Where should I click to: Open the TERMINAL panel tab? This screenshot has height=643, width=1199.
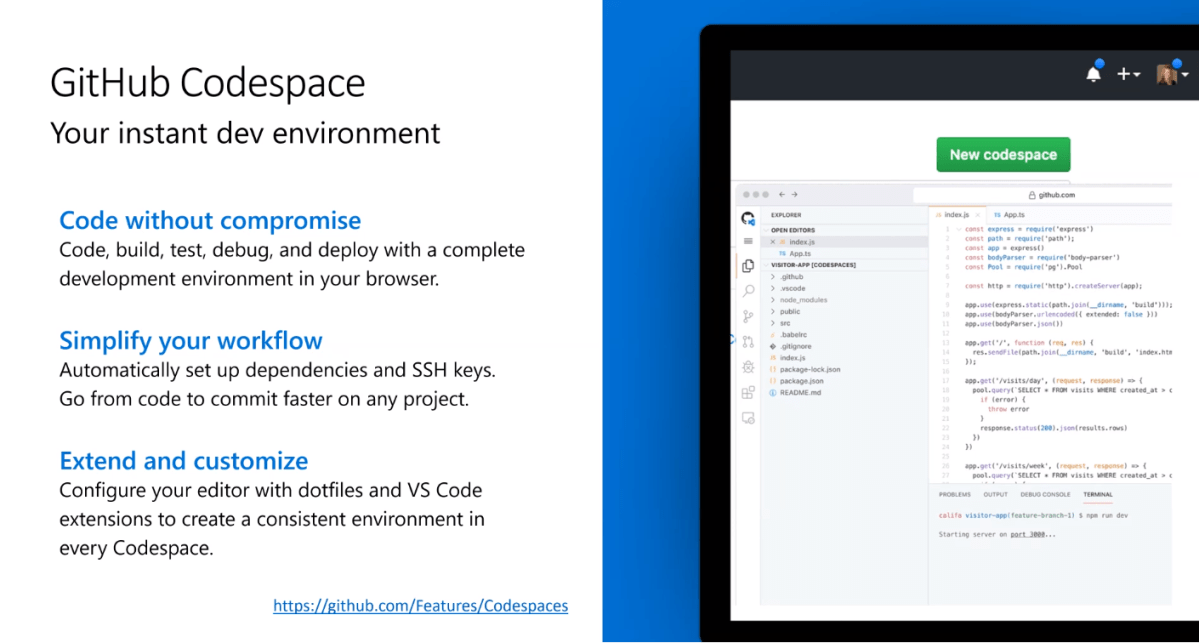click(1097, 493)
